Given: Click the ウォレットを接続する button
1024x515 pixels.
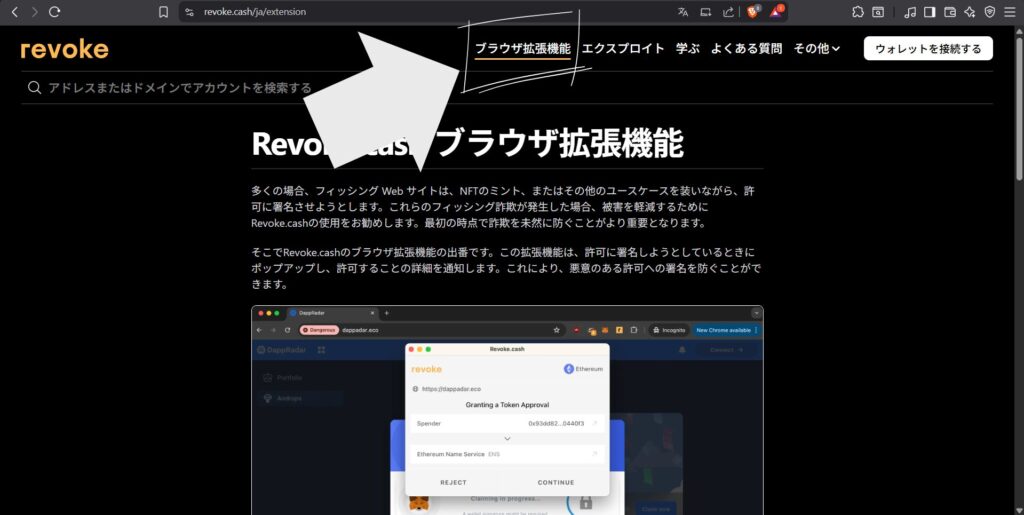Looking at the screenshot, I should [x=927, y=48].
